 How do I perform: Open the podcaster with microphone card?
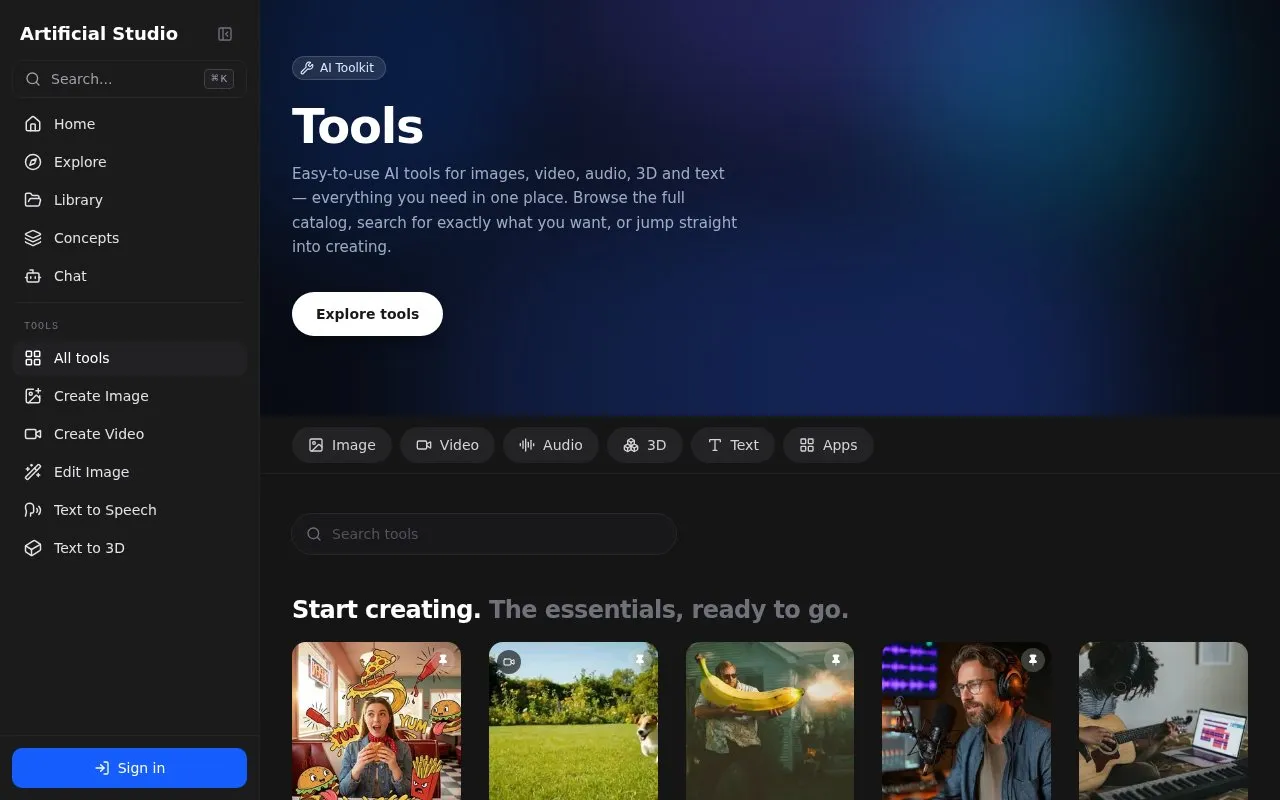966,721
